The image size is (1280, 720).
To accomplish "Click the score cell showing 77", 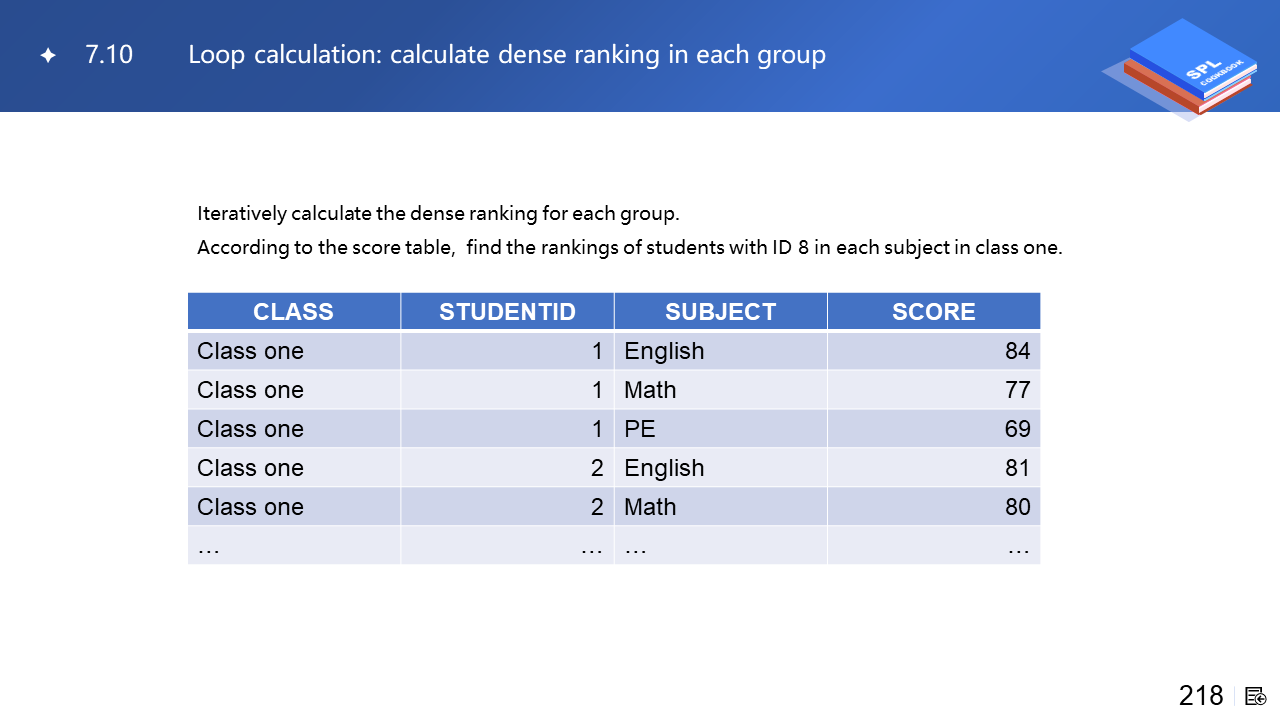I will tap(1017, 390).
